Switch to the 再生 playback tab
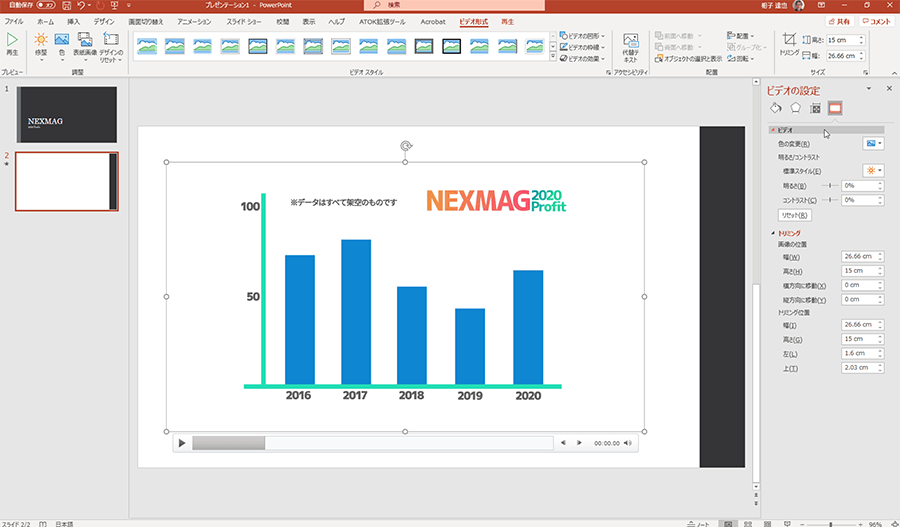This screenshot has height=527, width=900. click(x=507, y=22)
